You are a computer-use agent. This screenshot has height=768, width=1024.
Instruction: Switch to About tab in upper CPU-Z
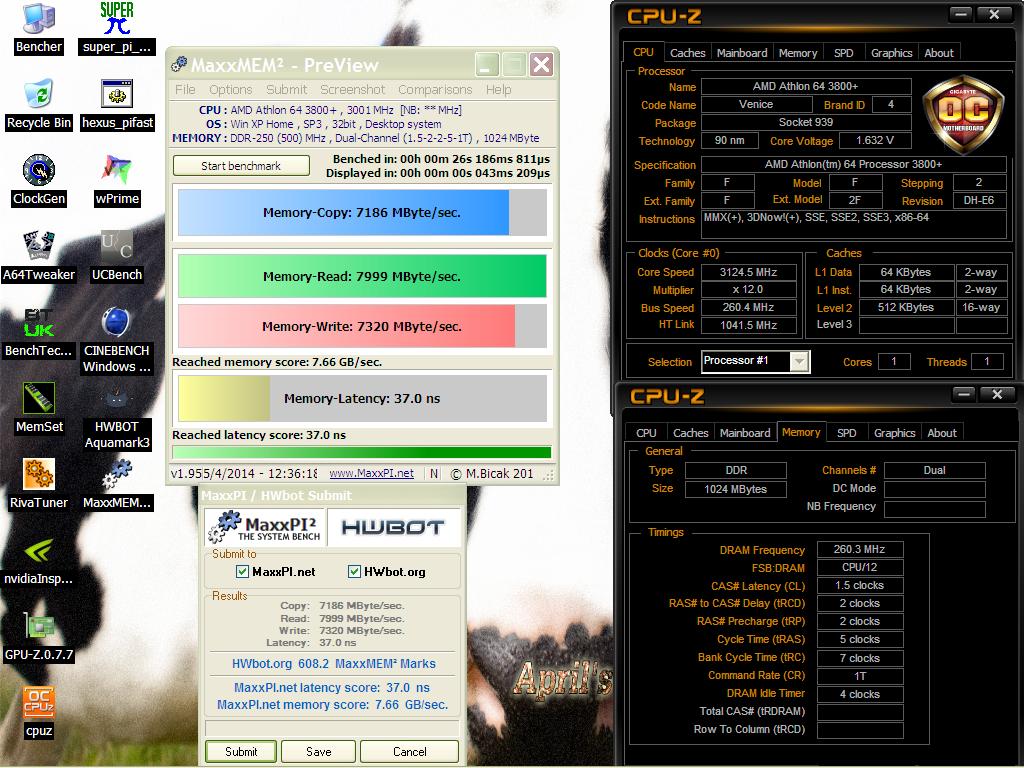938,53
